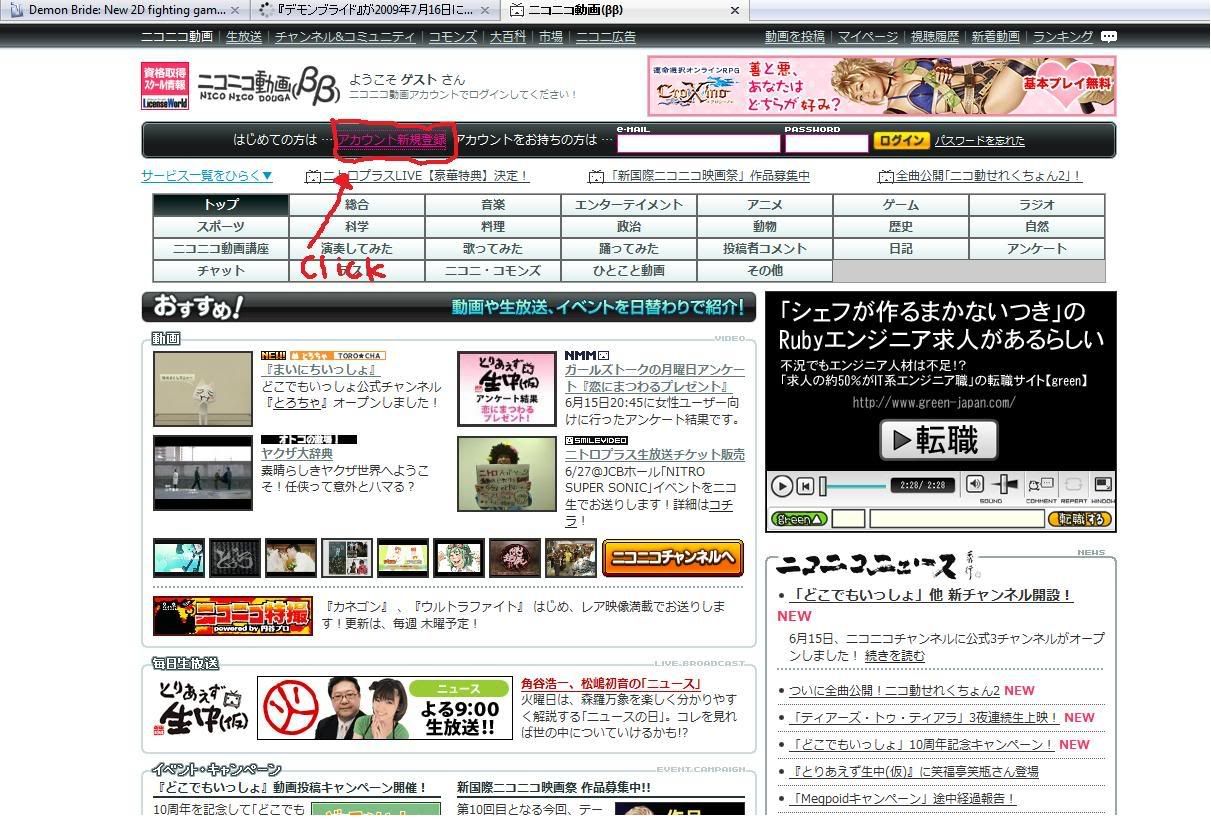1211x819 pixels.
Task: Click the skip-to-start button in the player
Action: (x=805, y=486)
